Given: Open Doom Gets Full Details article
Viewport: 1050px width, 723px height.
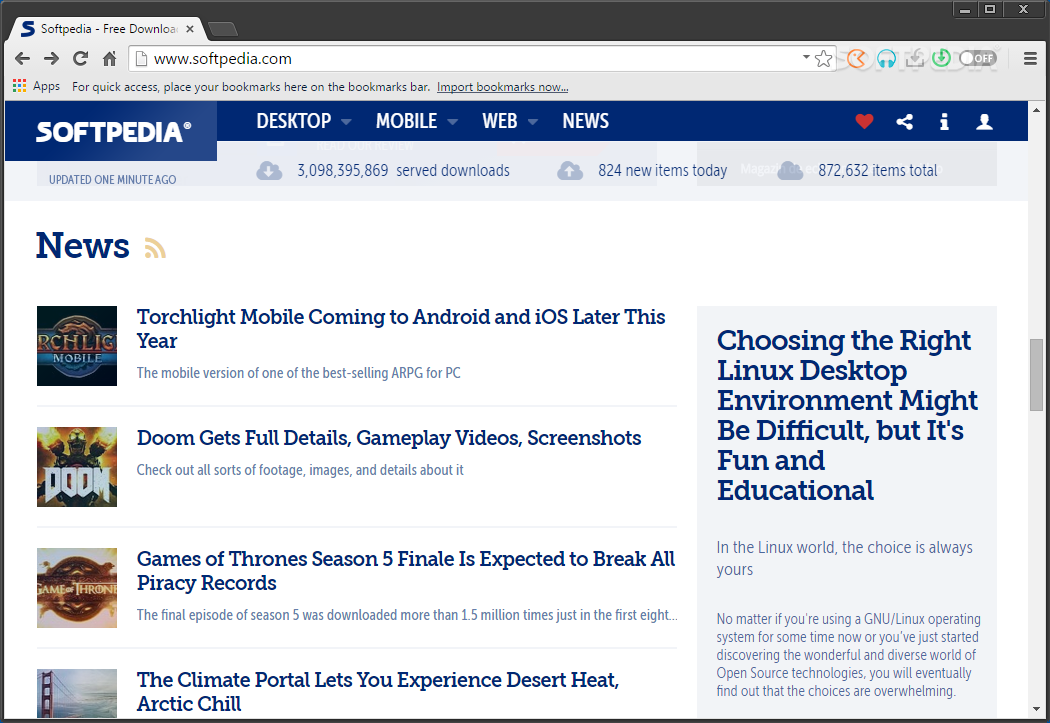Looking at the screenshot, I should (x=389, y=438).
